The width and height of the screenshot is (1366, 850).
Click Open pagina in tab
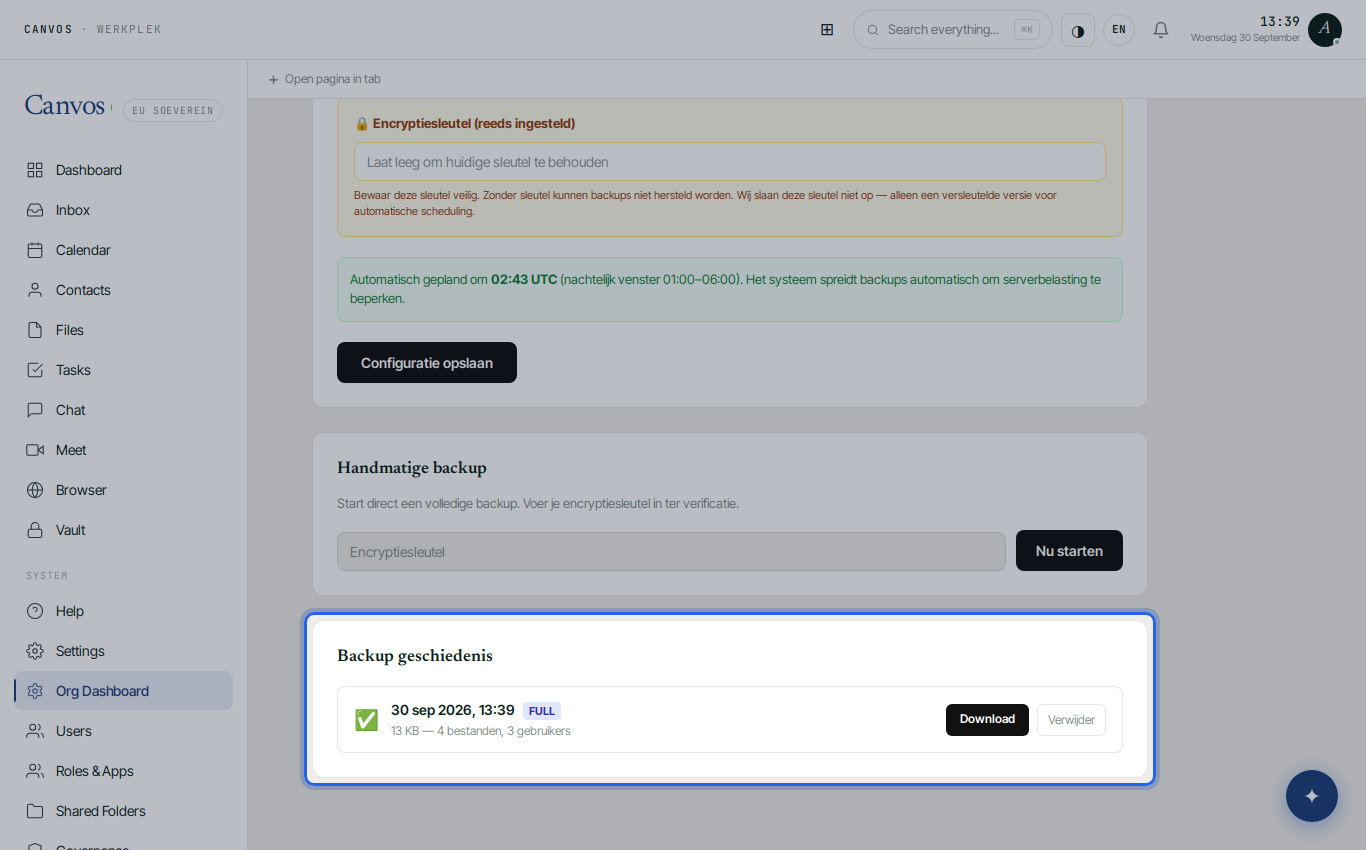click(324, 79)
